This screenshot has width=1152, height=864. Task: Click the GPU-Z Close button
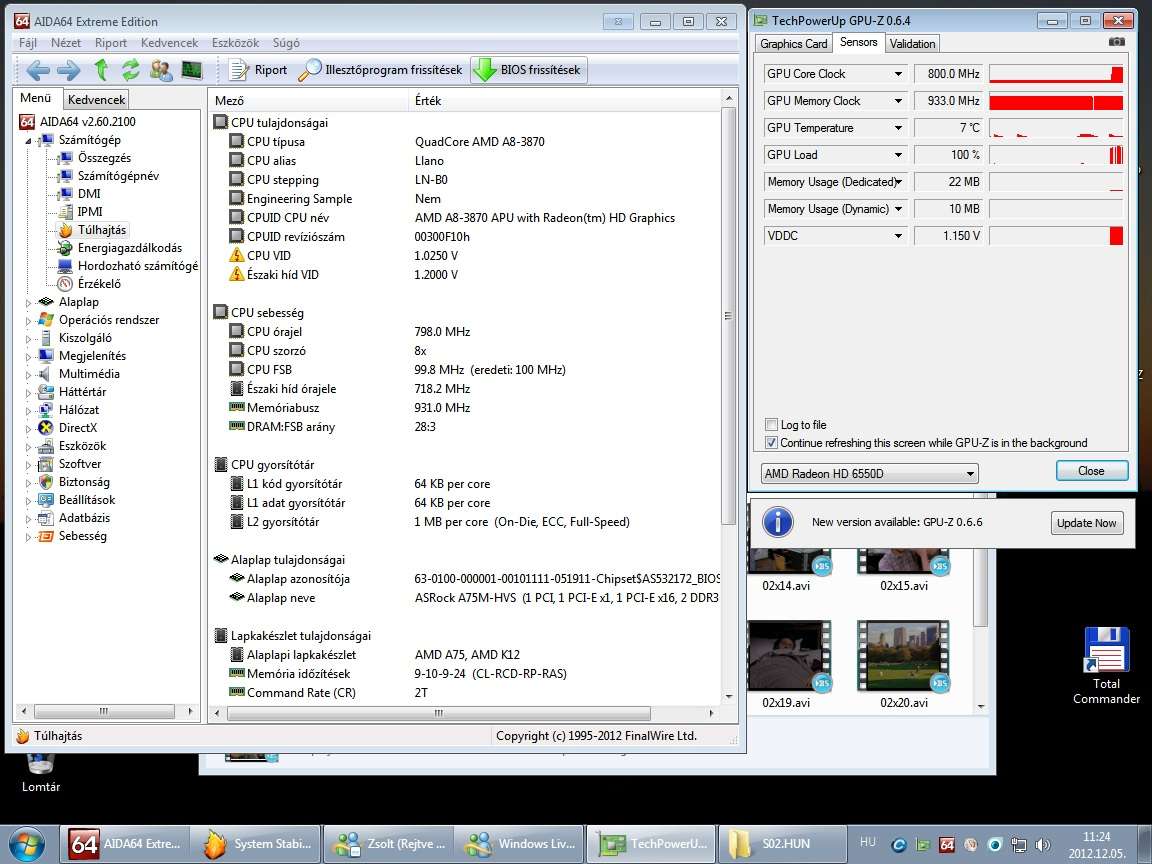click(1091, 471)
